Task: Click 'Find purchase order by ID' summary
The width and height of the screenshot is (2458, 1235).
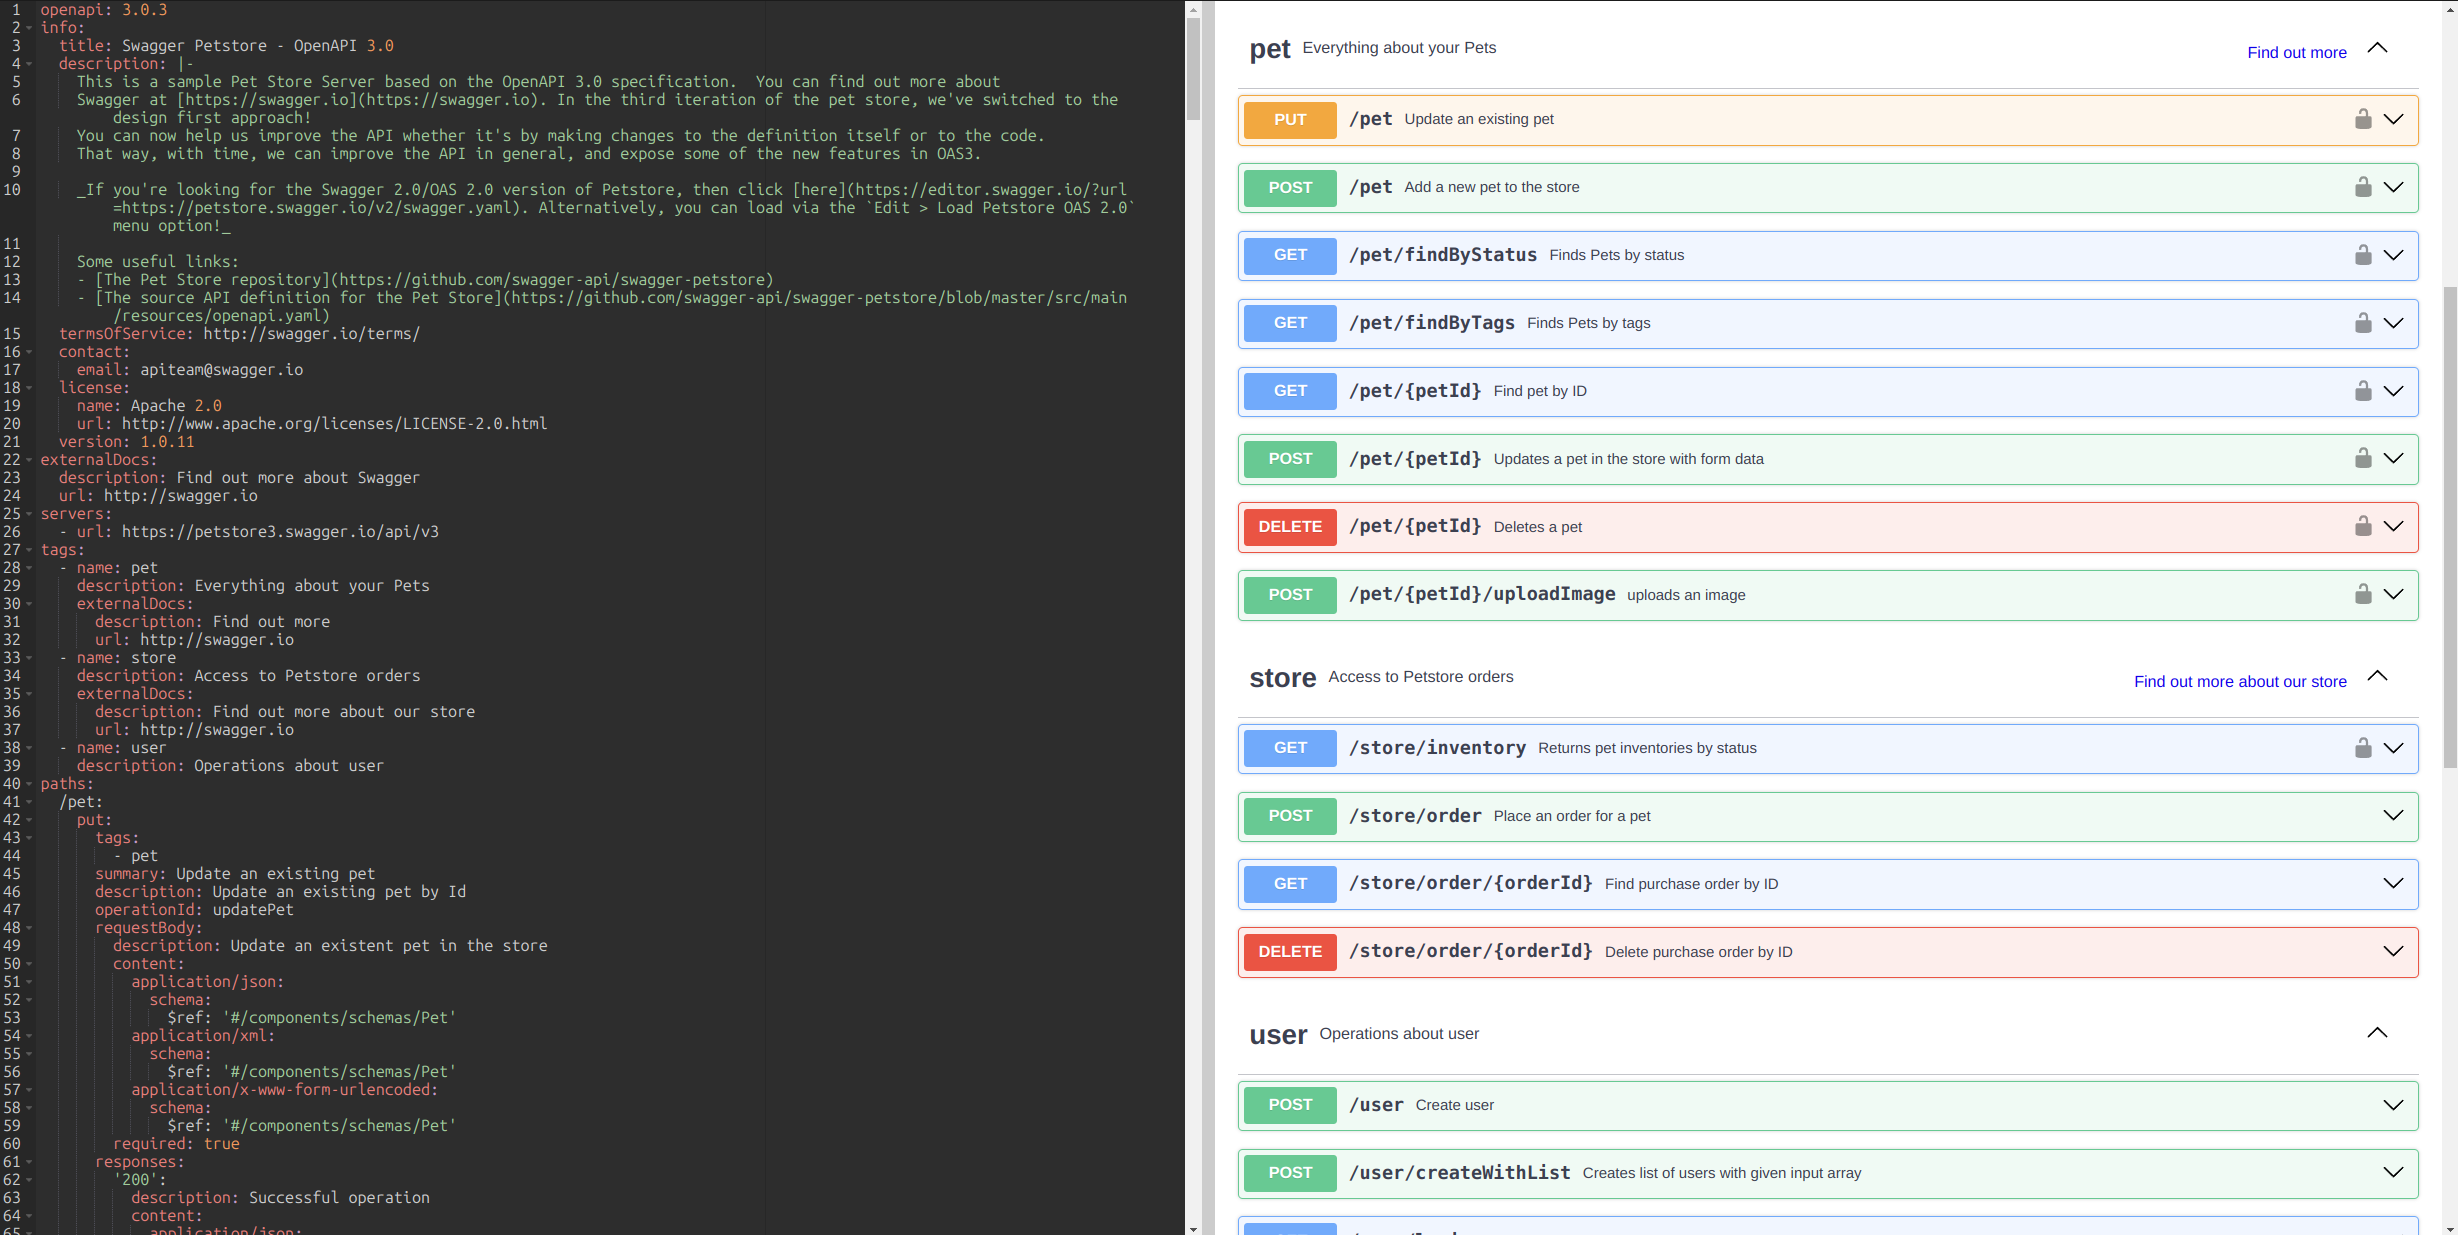Action: pos(1691,884)
